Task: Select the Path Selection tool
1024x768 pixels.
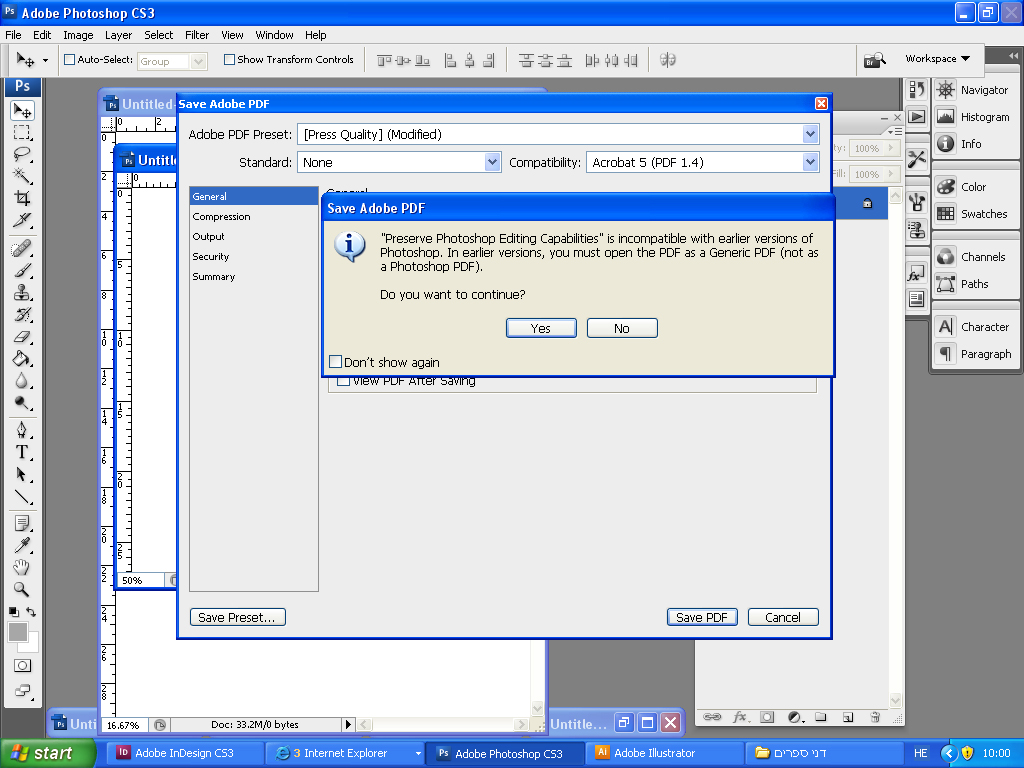Action: pyautogui.click(x=22, y=474)
